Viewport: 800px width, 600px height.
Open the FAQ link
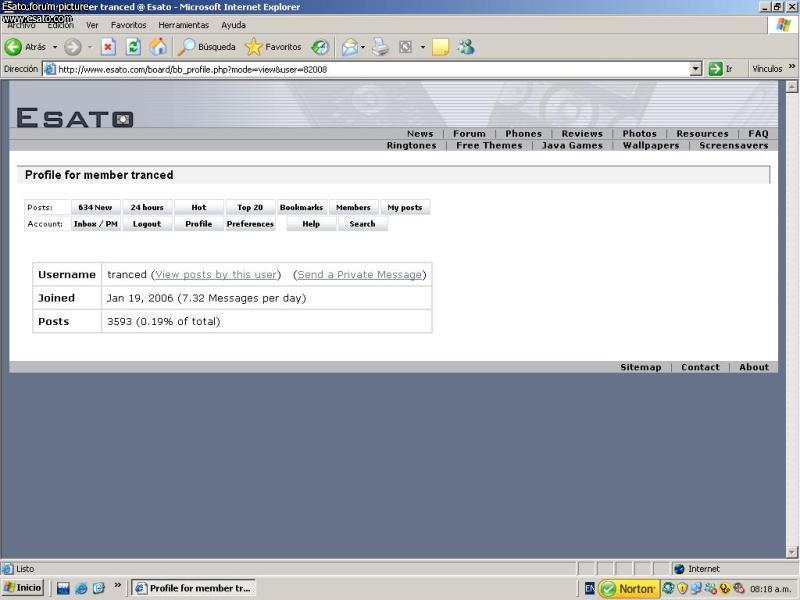(x=758, y=134)
